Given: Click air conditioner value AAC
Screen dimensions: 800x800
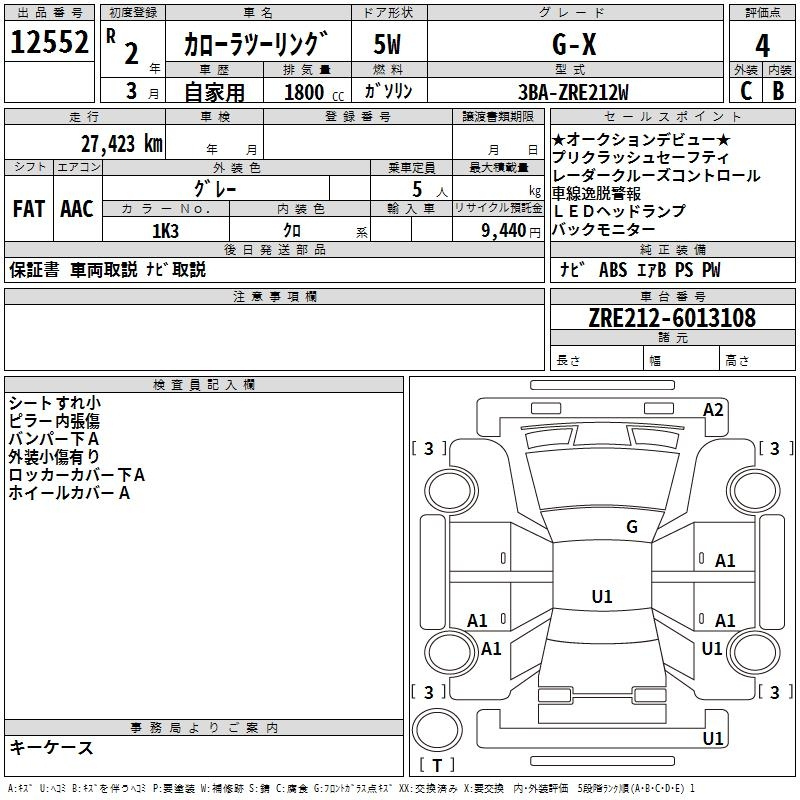Looking at the screenshot, I should (x=77, y=209).
